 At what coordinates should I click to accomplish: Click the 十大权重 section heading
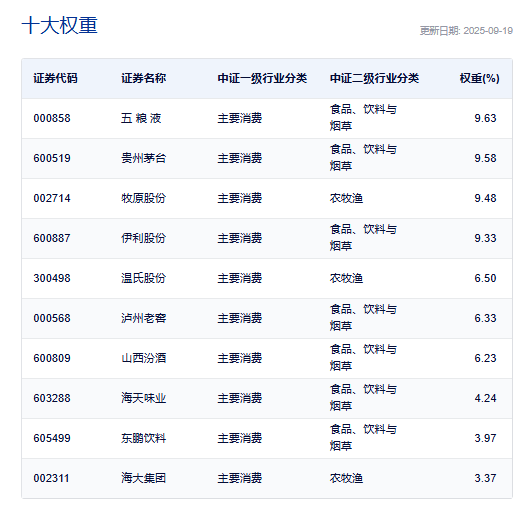click(59, 25)
